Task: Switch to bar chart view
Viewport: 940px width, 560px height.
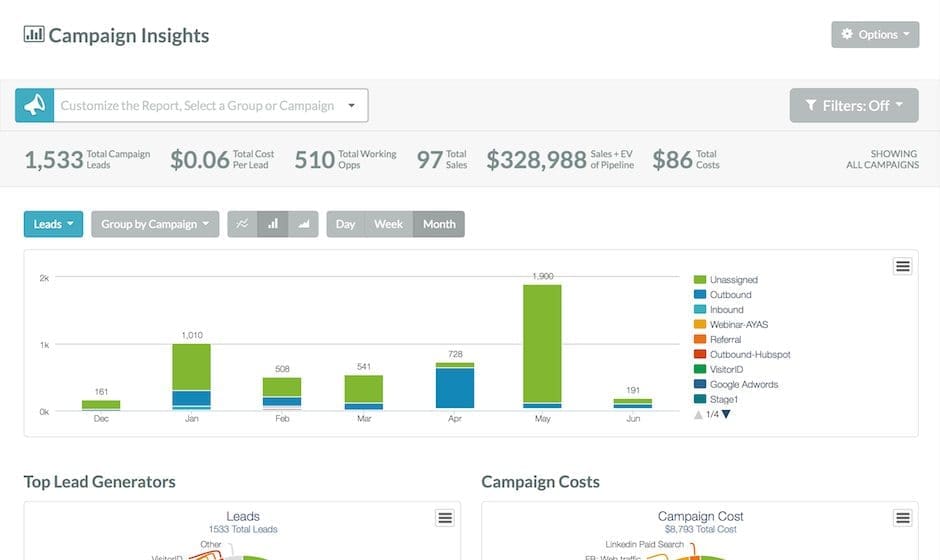Action: (x=273, y=224)
